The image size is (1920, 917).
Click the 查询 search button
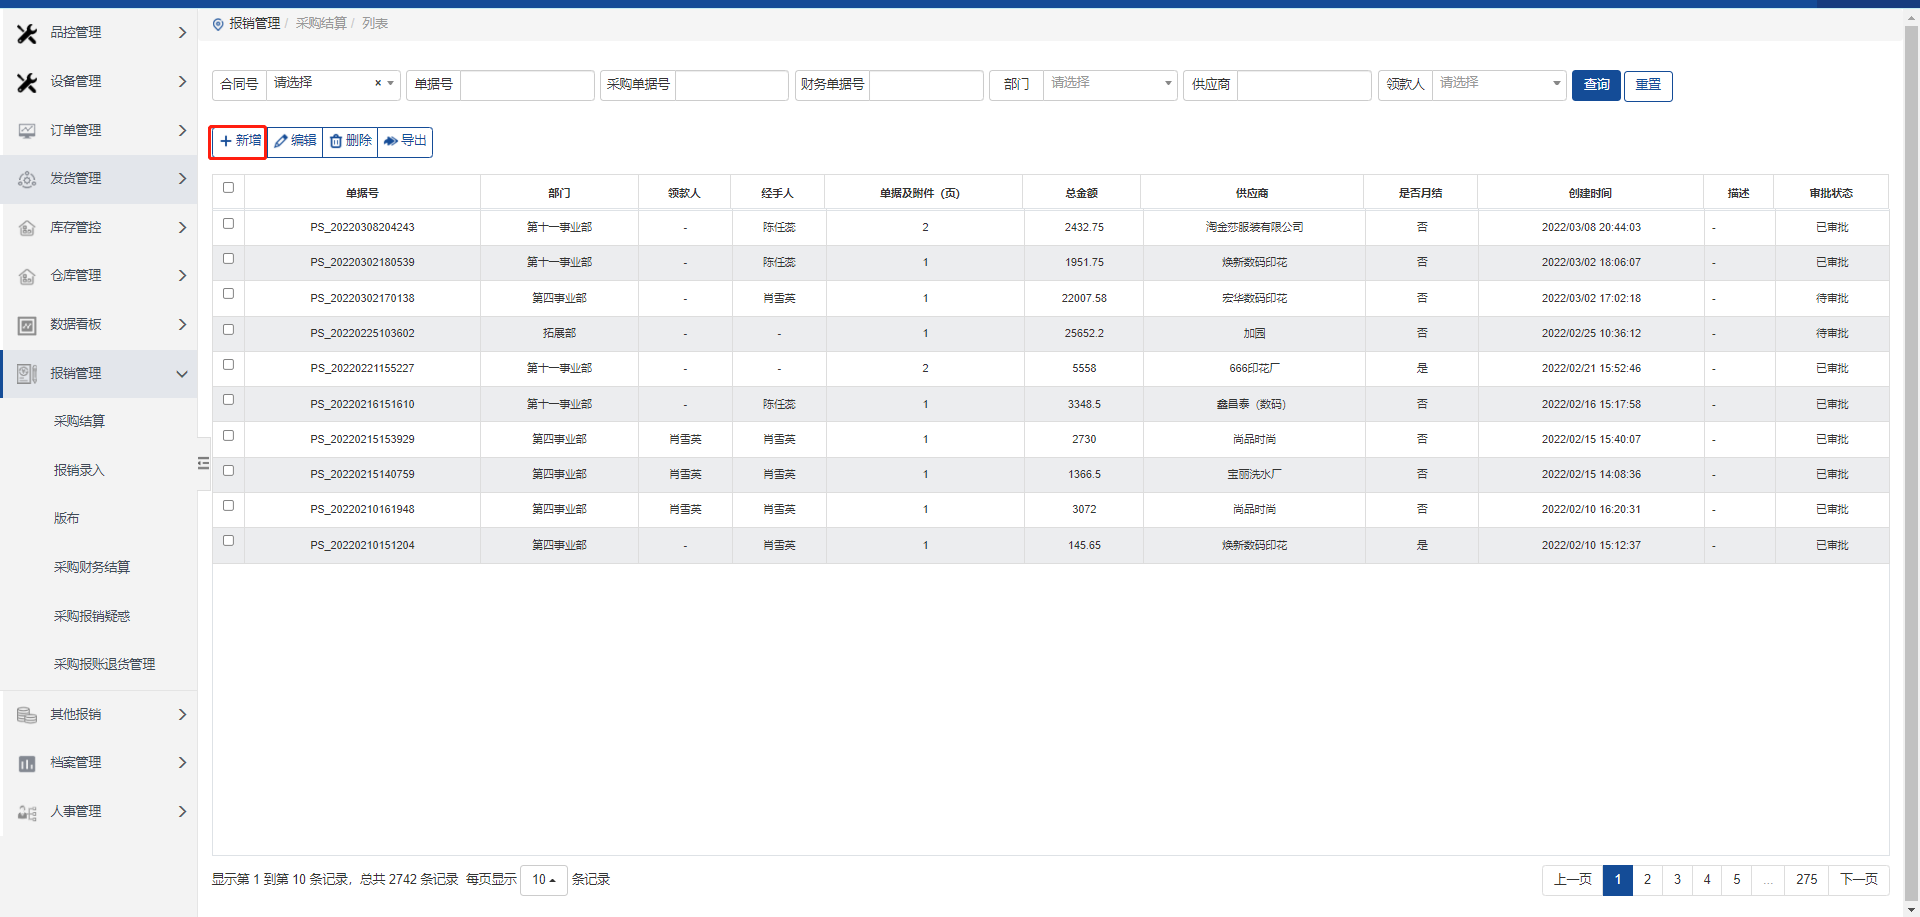point(1596,85)
